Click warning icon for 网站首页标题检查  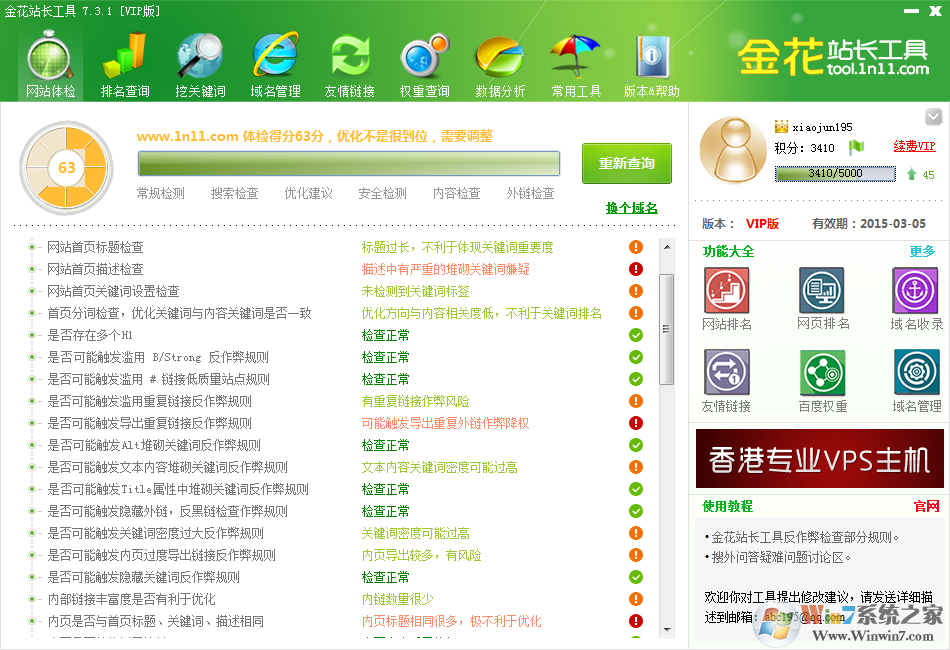[x=636, y=247]
